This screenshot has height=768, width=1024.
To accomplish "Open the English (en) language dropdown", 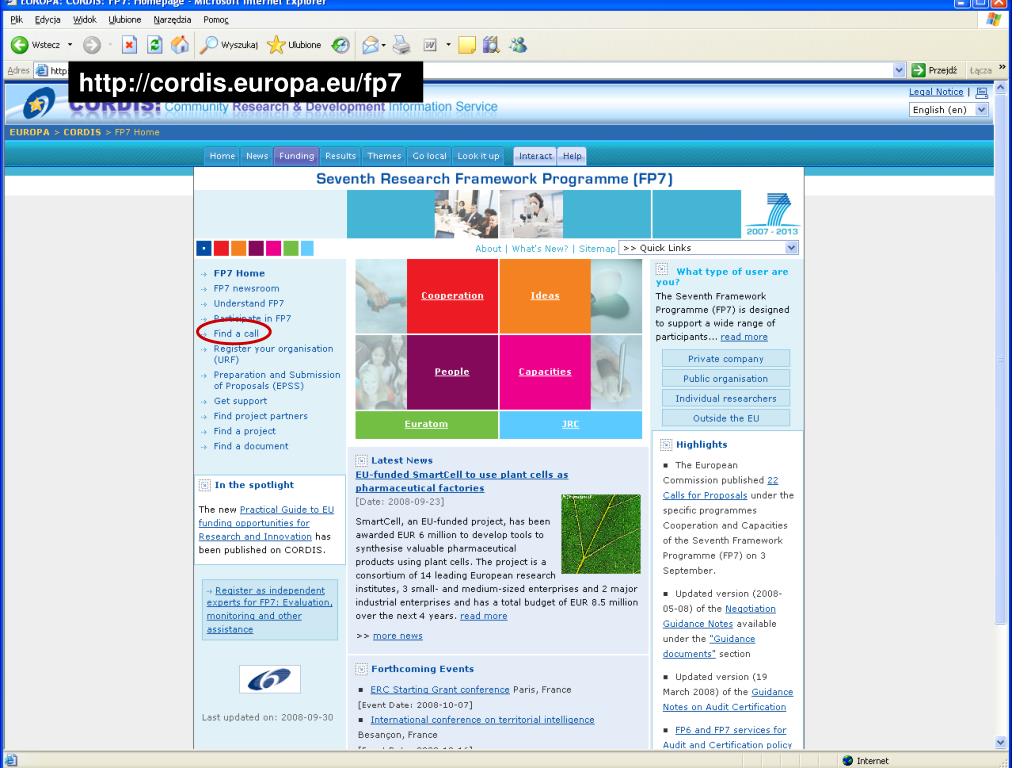I will click(949, 110).
